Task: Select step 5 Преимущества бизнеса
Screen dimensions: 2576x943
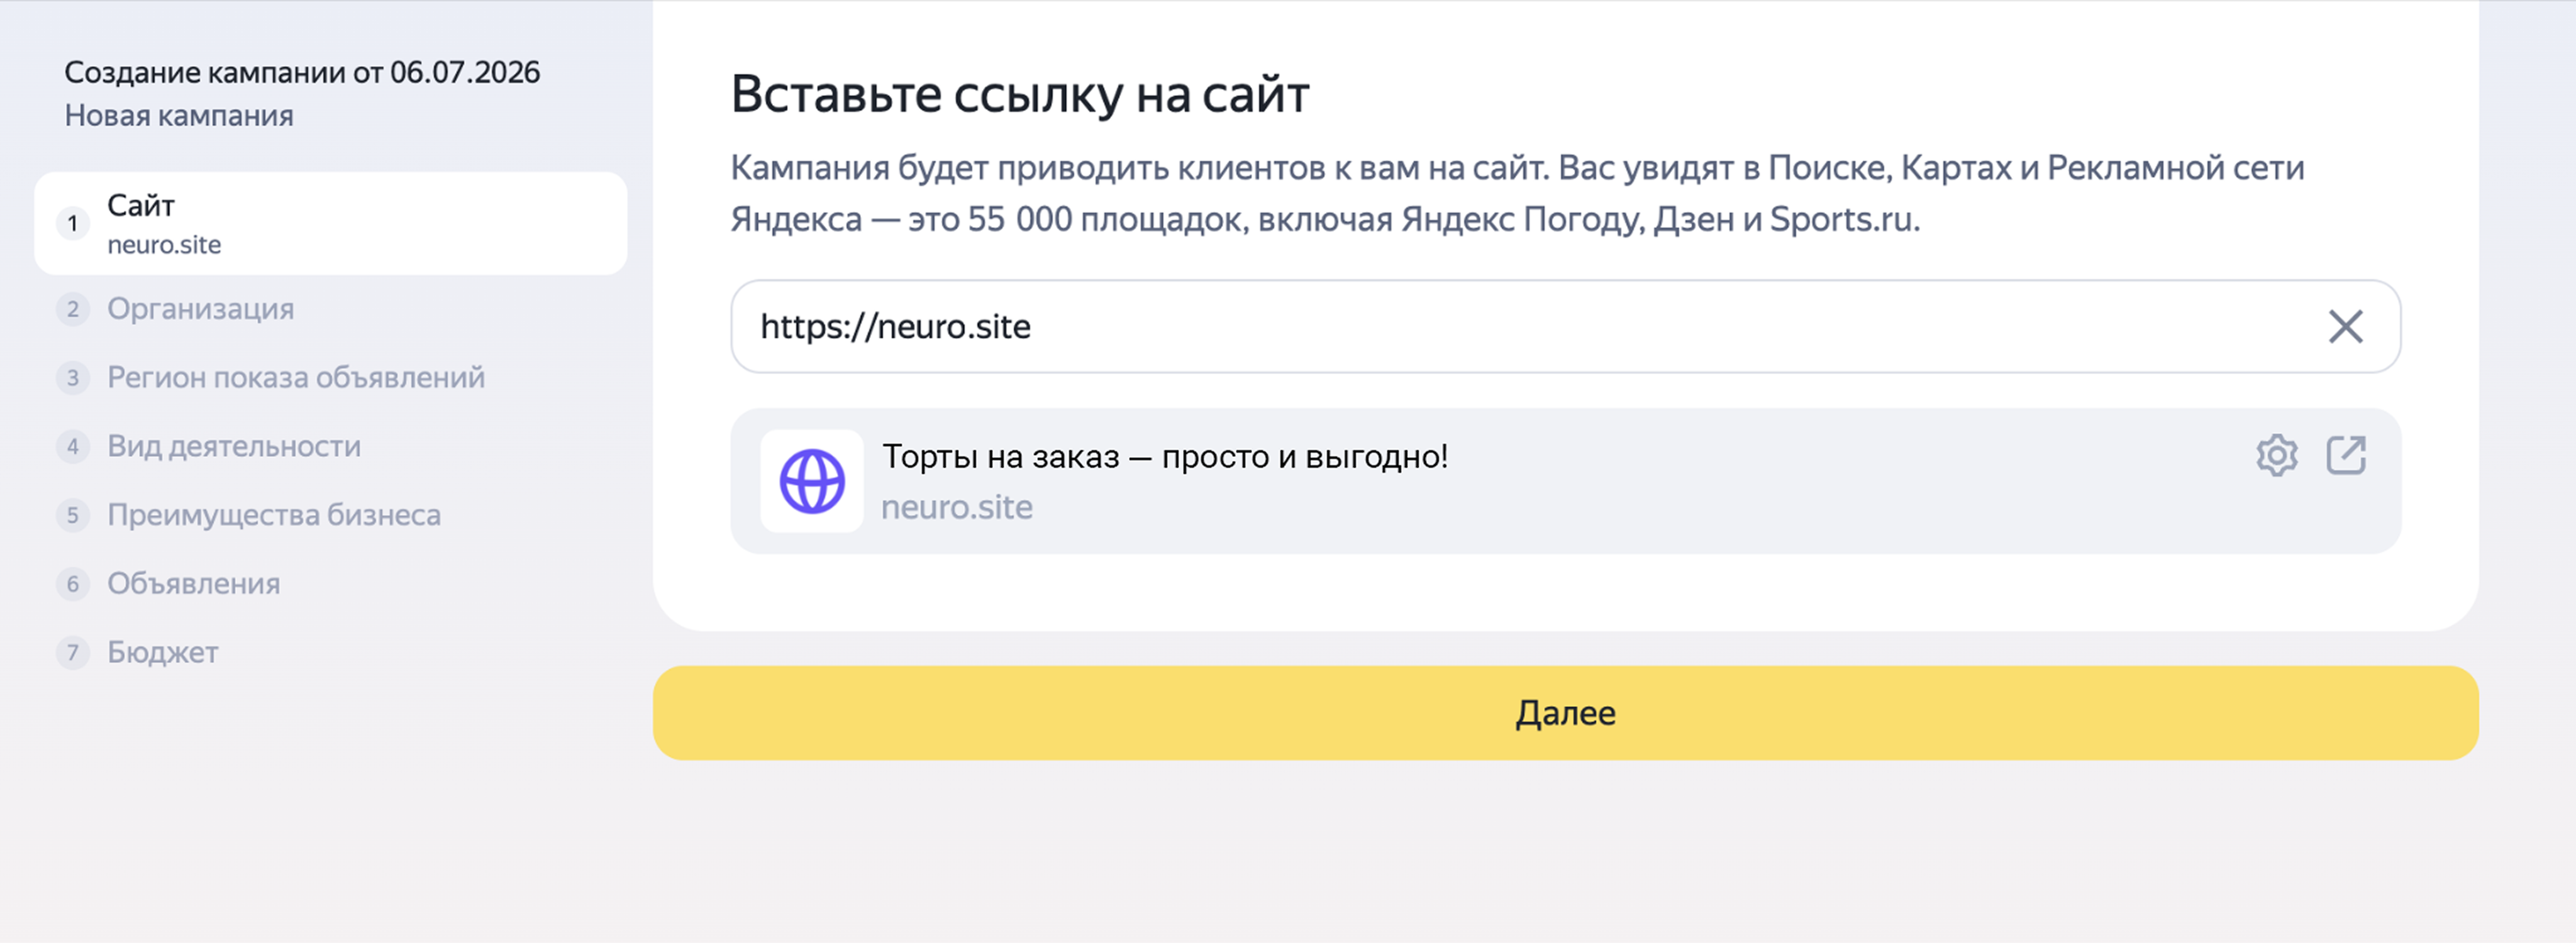Action: coord(249,515)
